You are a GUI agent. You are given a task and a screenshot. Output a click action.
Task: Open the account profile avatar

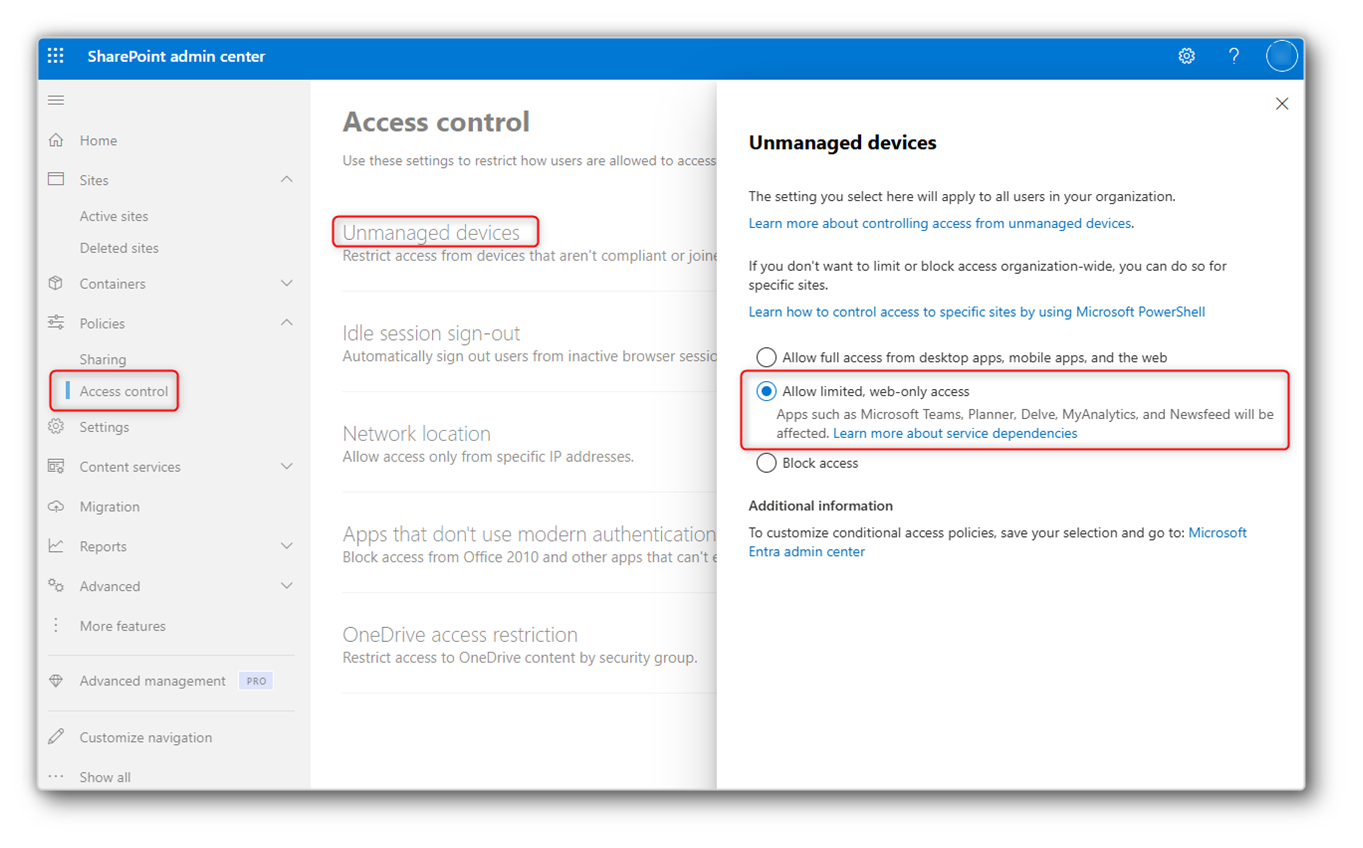1281,56
